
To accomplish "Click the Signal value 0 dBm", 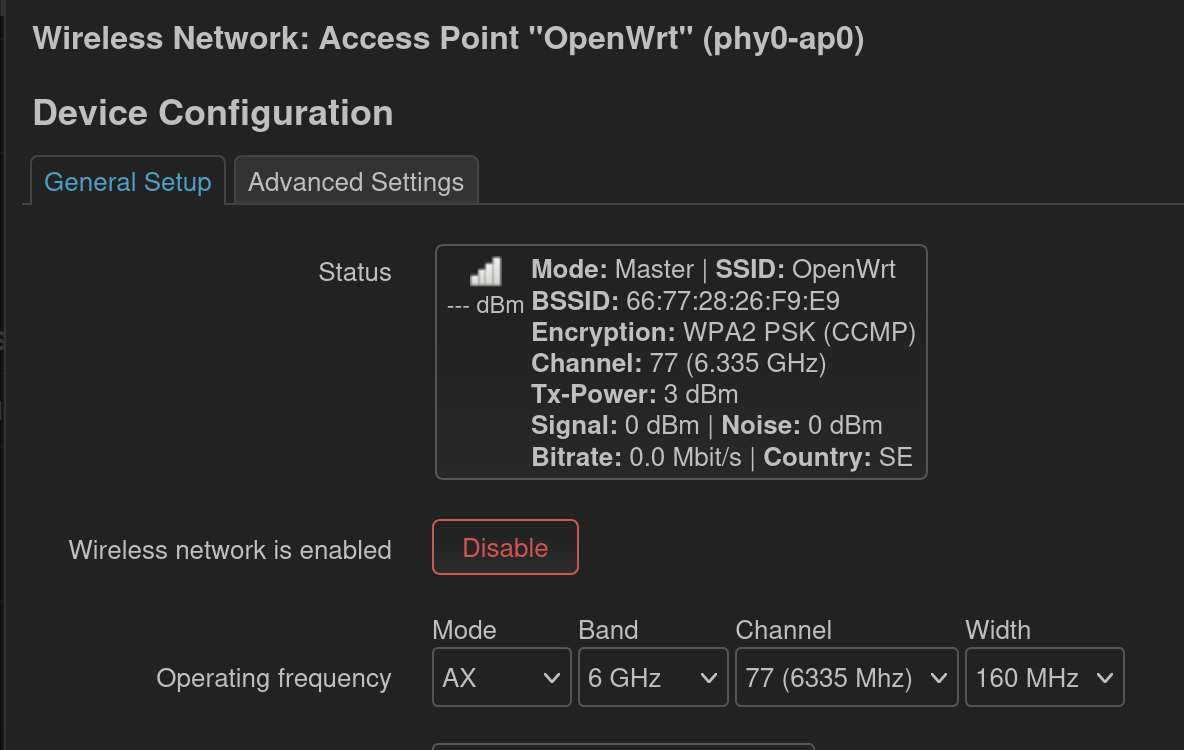I will pyautogui.click(x=662, y=425).
